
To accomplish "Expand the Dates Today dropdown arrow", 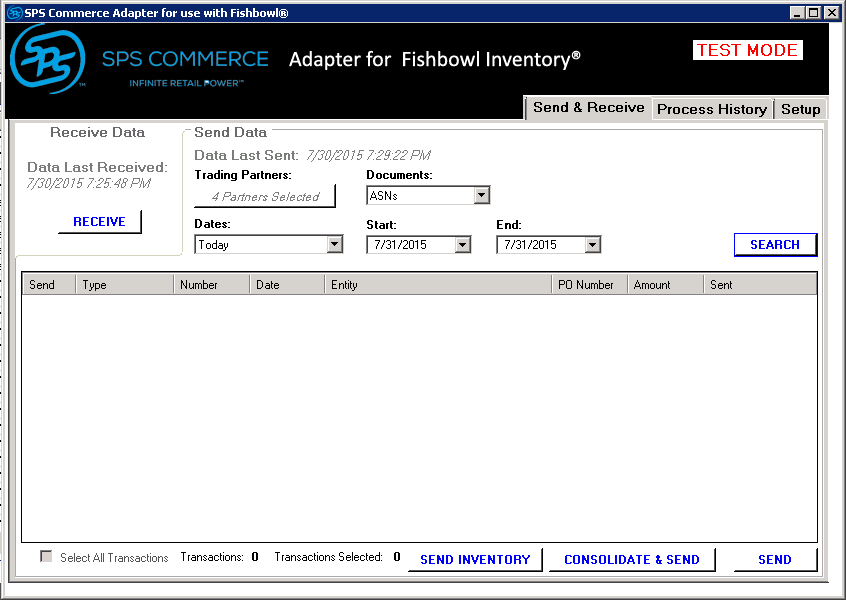I will click(335, 244).
